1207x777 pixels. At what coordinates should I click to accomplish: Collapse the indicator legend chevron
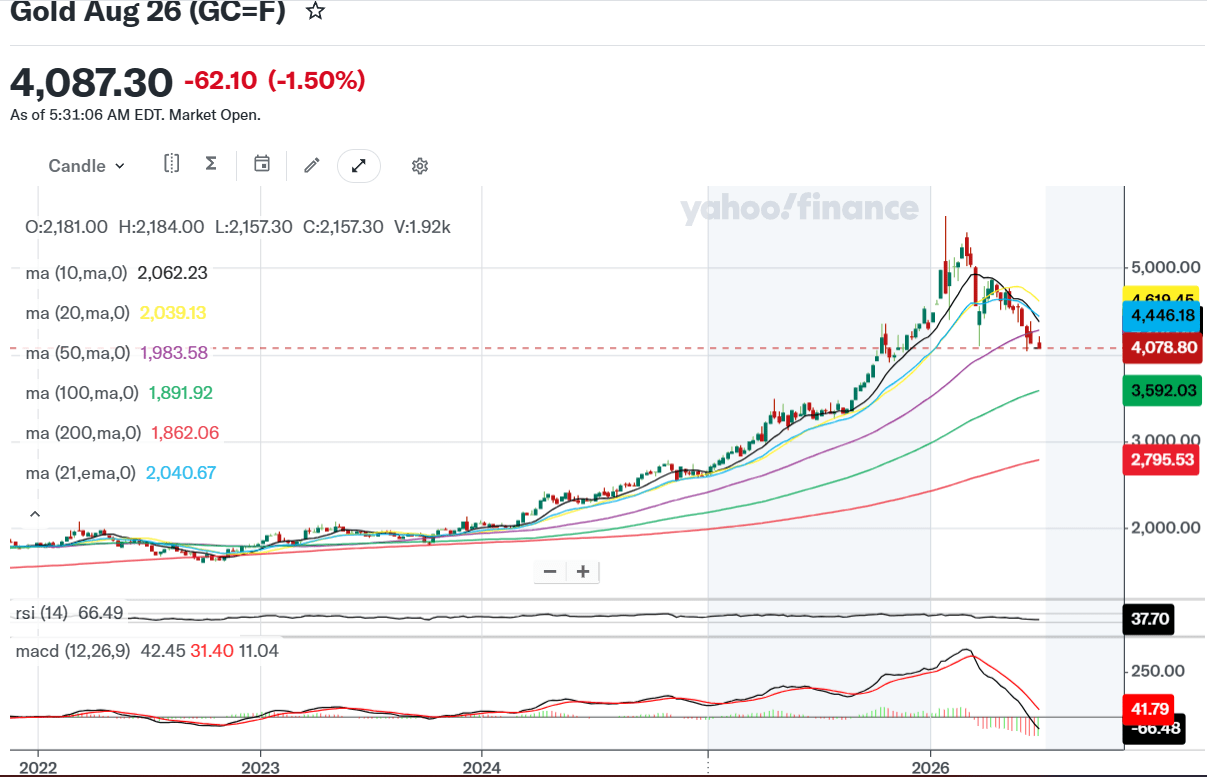(35, 514)
